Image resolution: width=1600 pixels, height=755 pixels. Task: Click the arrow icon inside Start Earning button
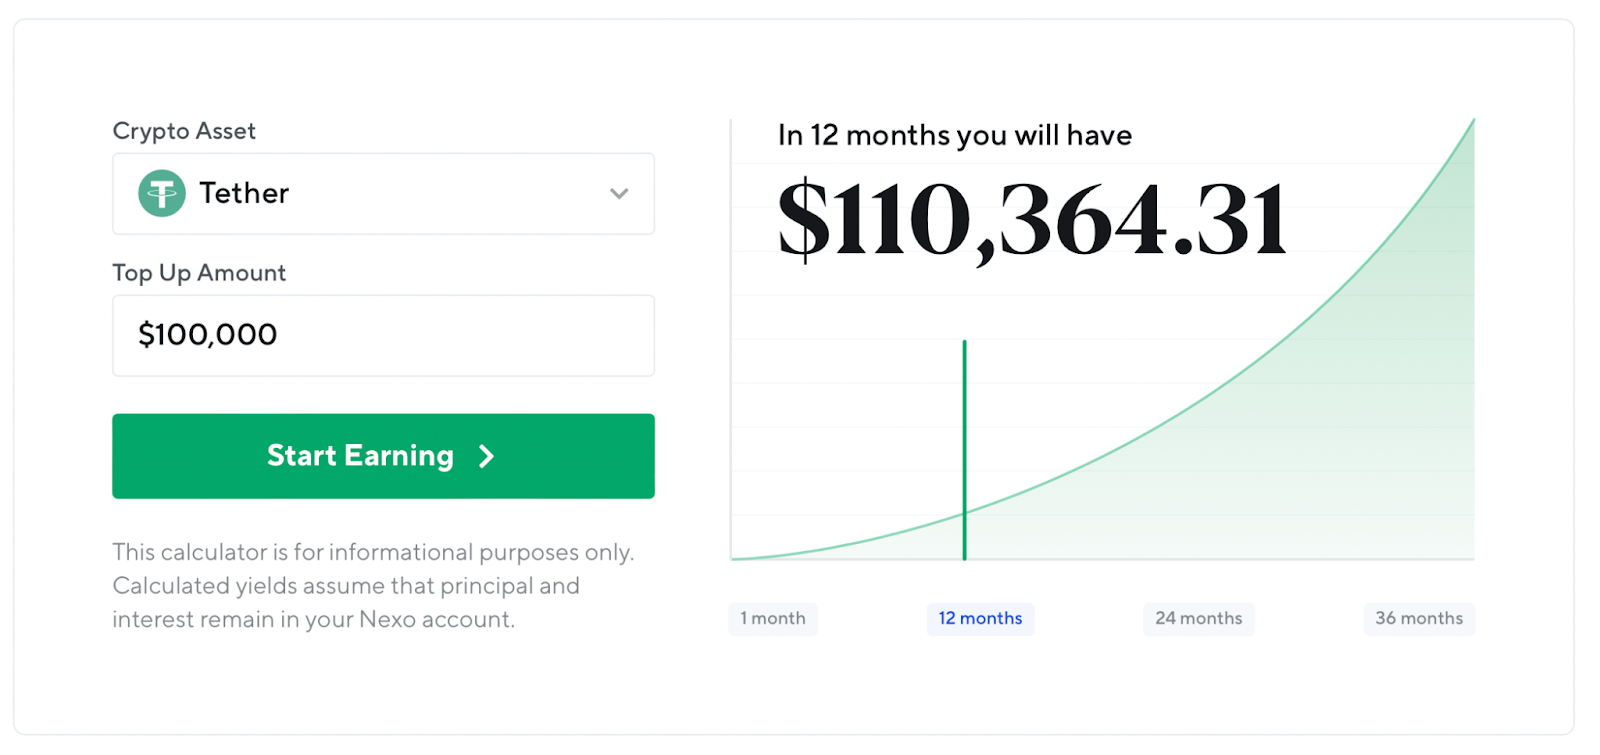point(486,456)
